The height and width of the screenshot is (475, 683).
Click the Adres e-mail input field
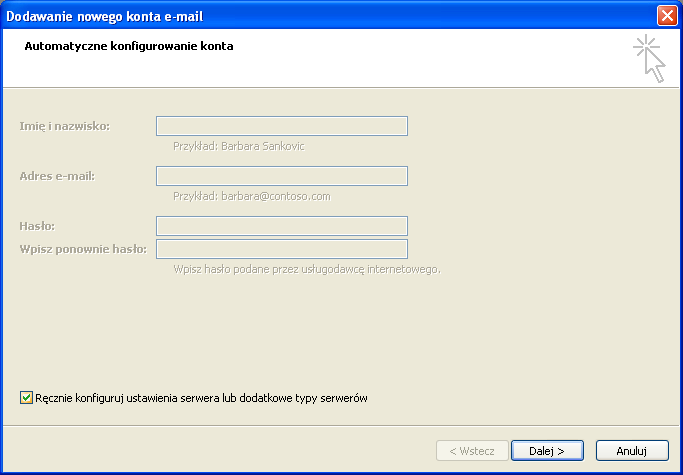coord(282,176)
